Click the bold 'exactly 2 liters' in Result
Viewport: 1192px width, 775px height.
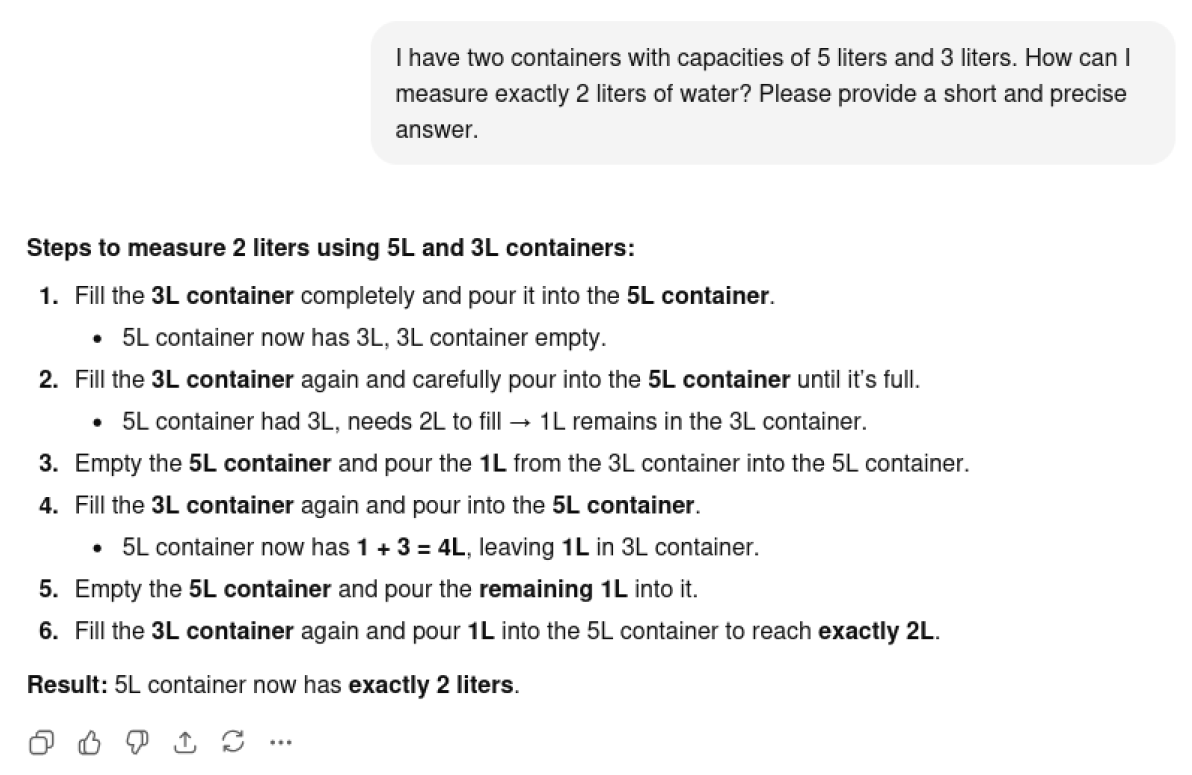point(431,685)
